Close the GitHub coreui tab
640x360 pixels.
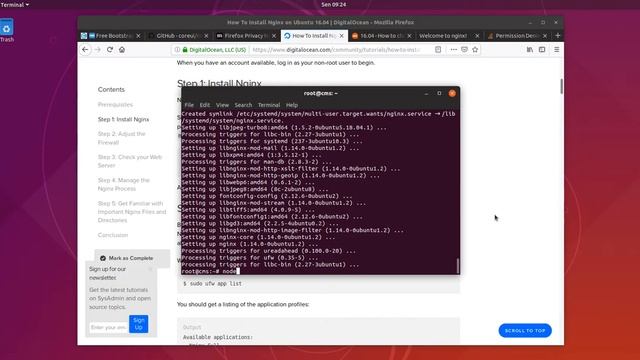206,36
